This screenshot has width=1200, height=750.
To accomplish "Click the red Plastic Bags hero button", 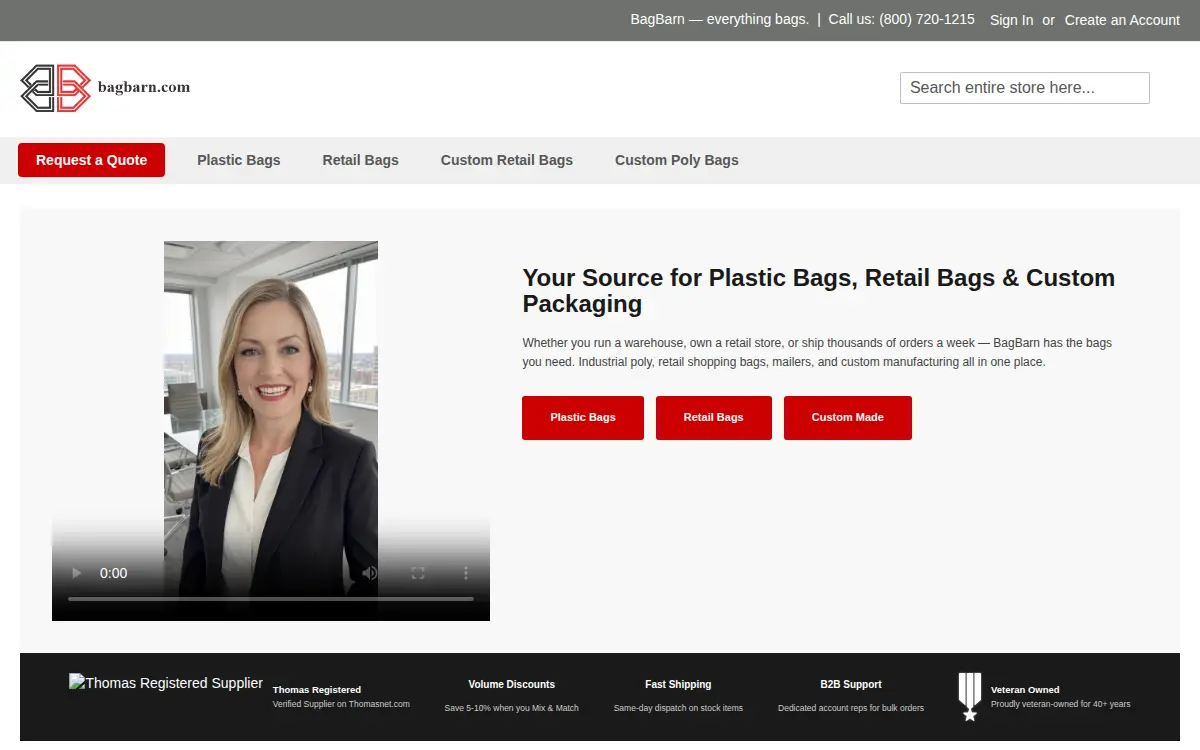I will pos(583,418).
